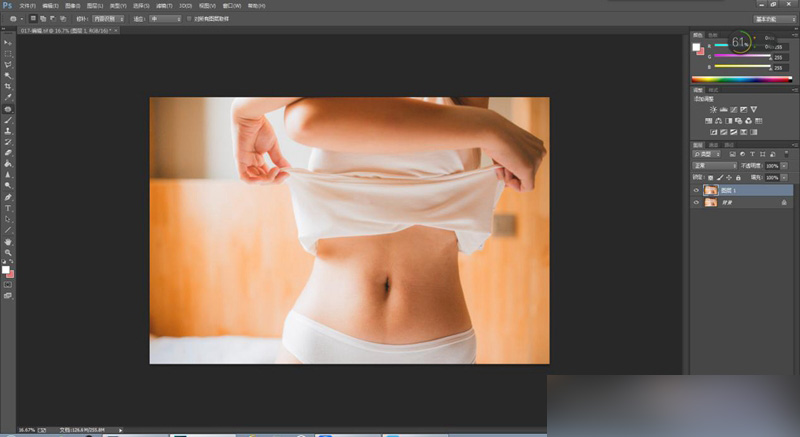This screenshot has width=800, height=437.
Task: Click the color spectrum ramp bar
Action: (x=741, y=80)
